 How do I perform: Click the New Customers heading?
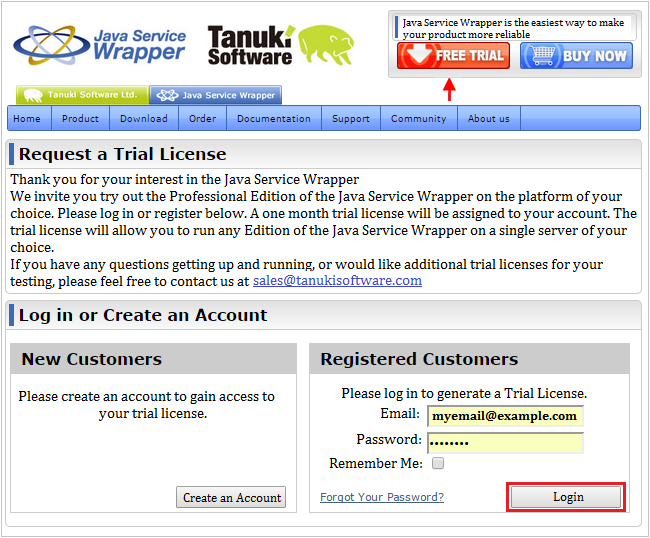pos(92,359)
